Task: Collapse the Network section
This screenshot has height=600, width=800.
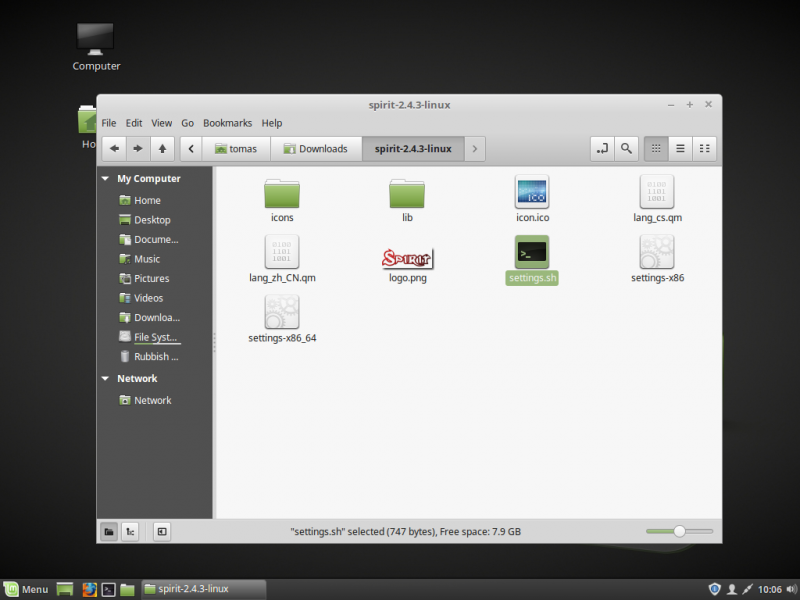Action: click(x=105, y=378)
